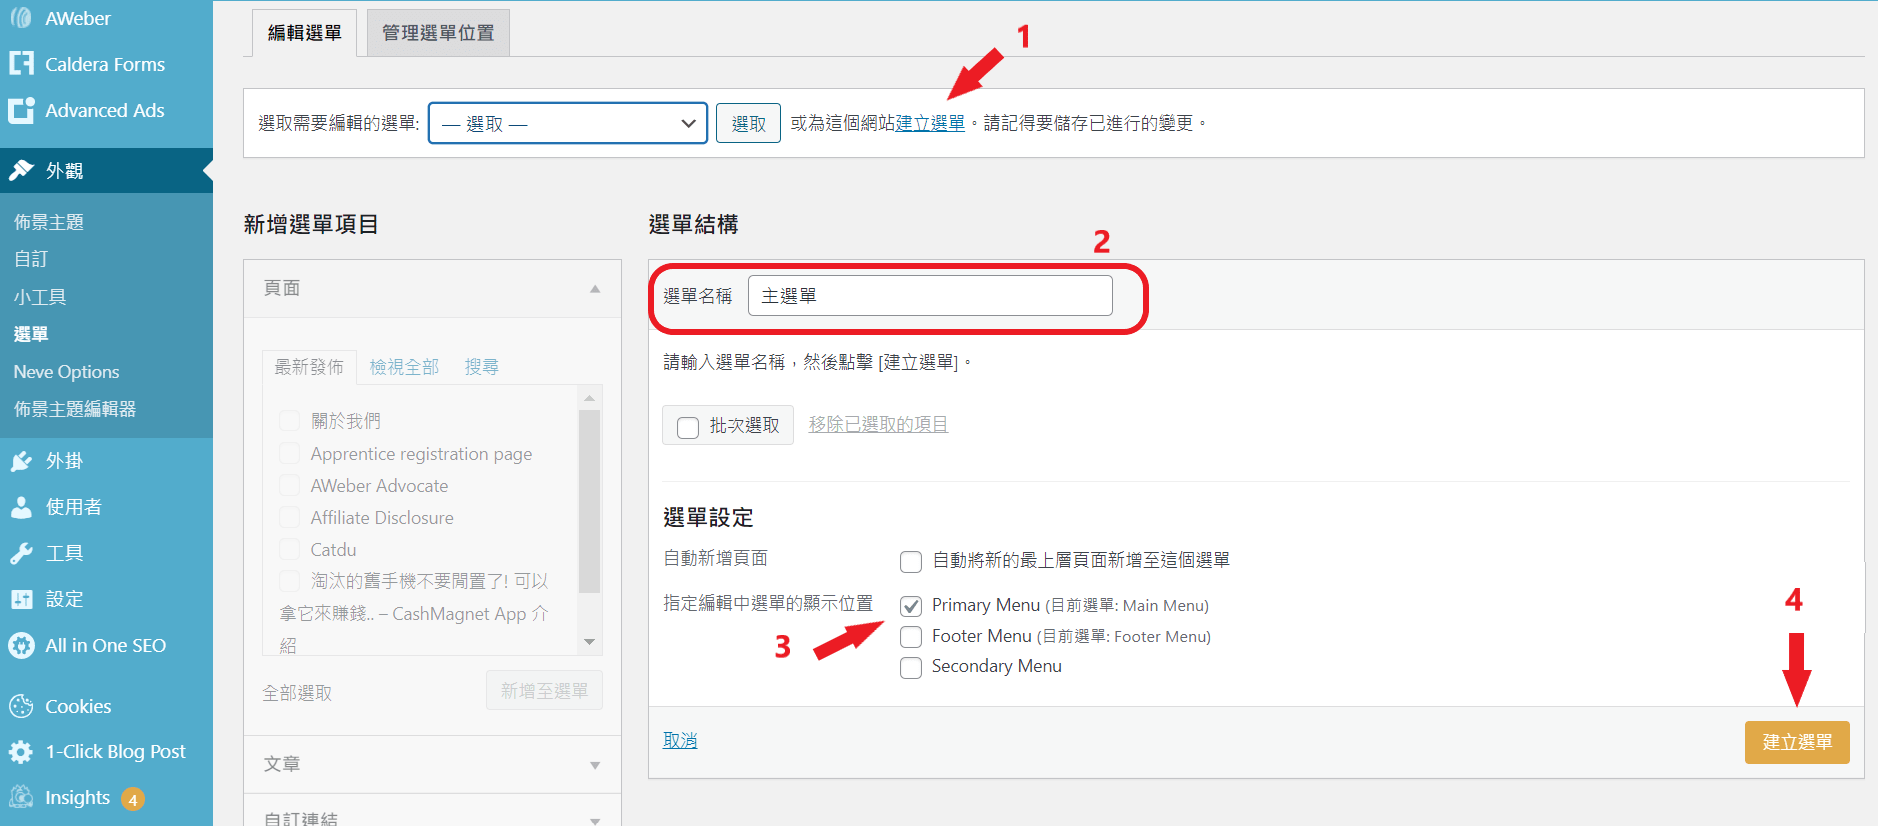Click the 新增至選單 button
This screenshot has width=1878, height=826.
544,691
